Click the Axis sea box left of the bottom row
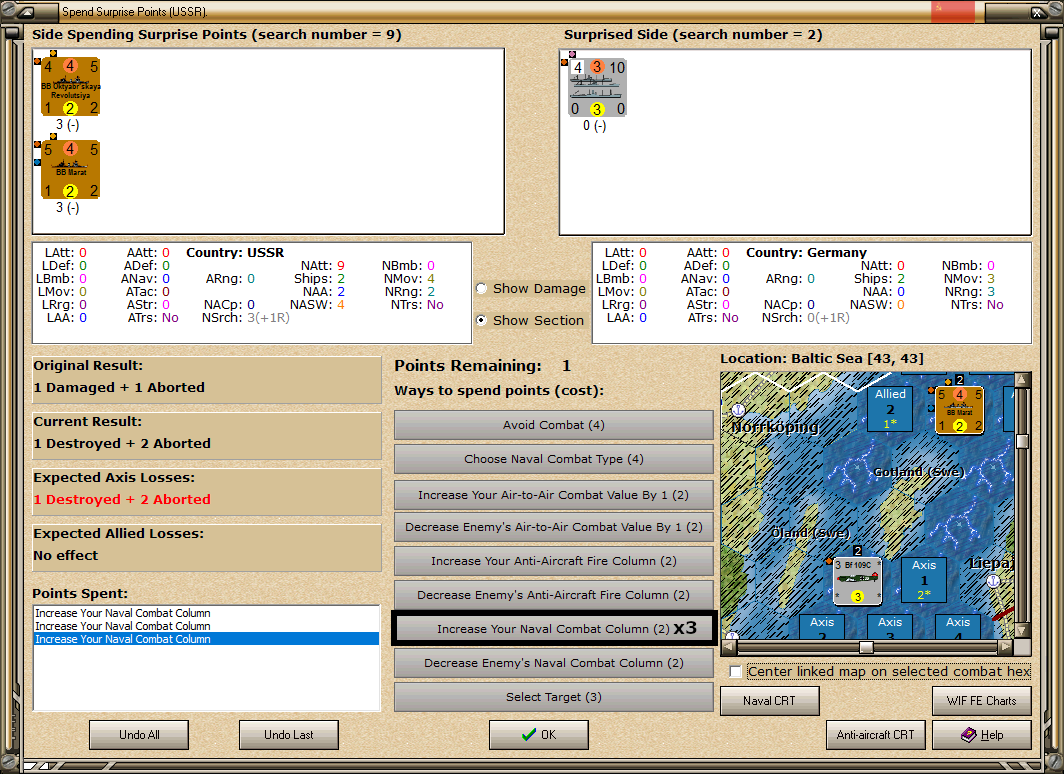This screenshot has width=1064, height=774. [822, 626]
